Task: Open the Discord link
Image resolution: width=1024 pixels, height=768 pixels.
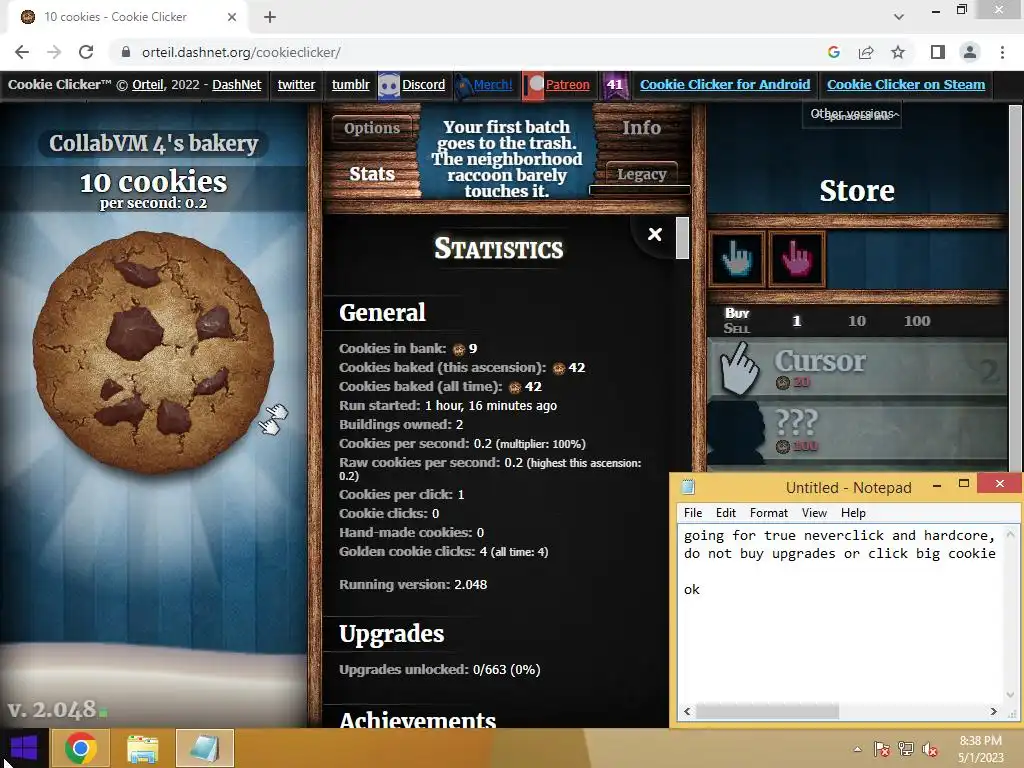Action: 423,84
